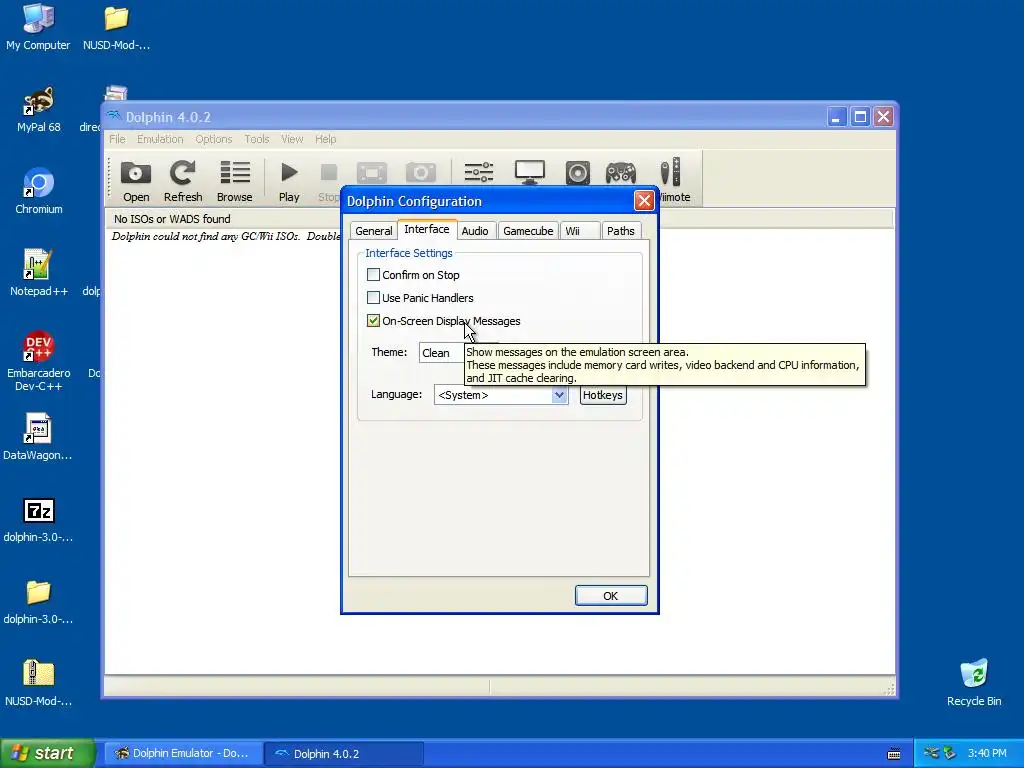
Task: Click the Hotkeys button
Action: point(603,395)
